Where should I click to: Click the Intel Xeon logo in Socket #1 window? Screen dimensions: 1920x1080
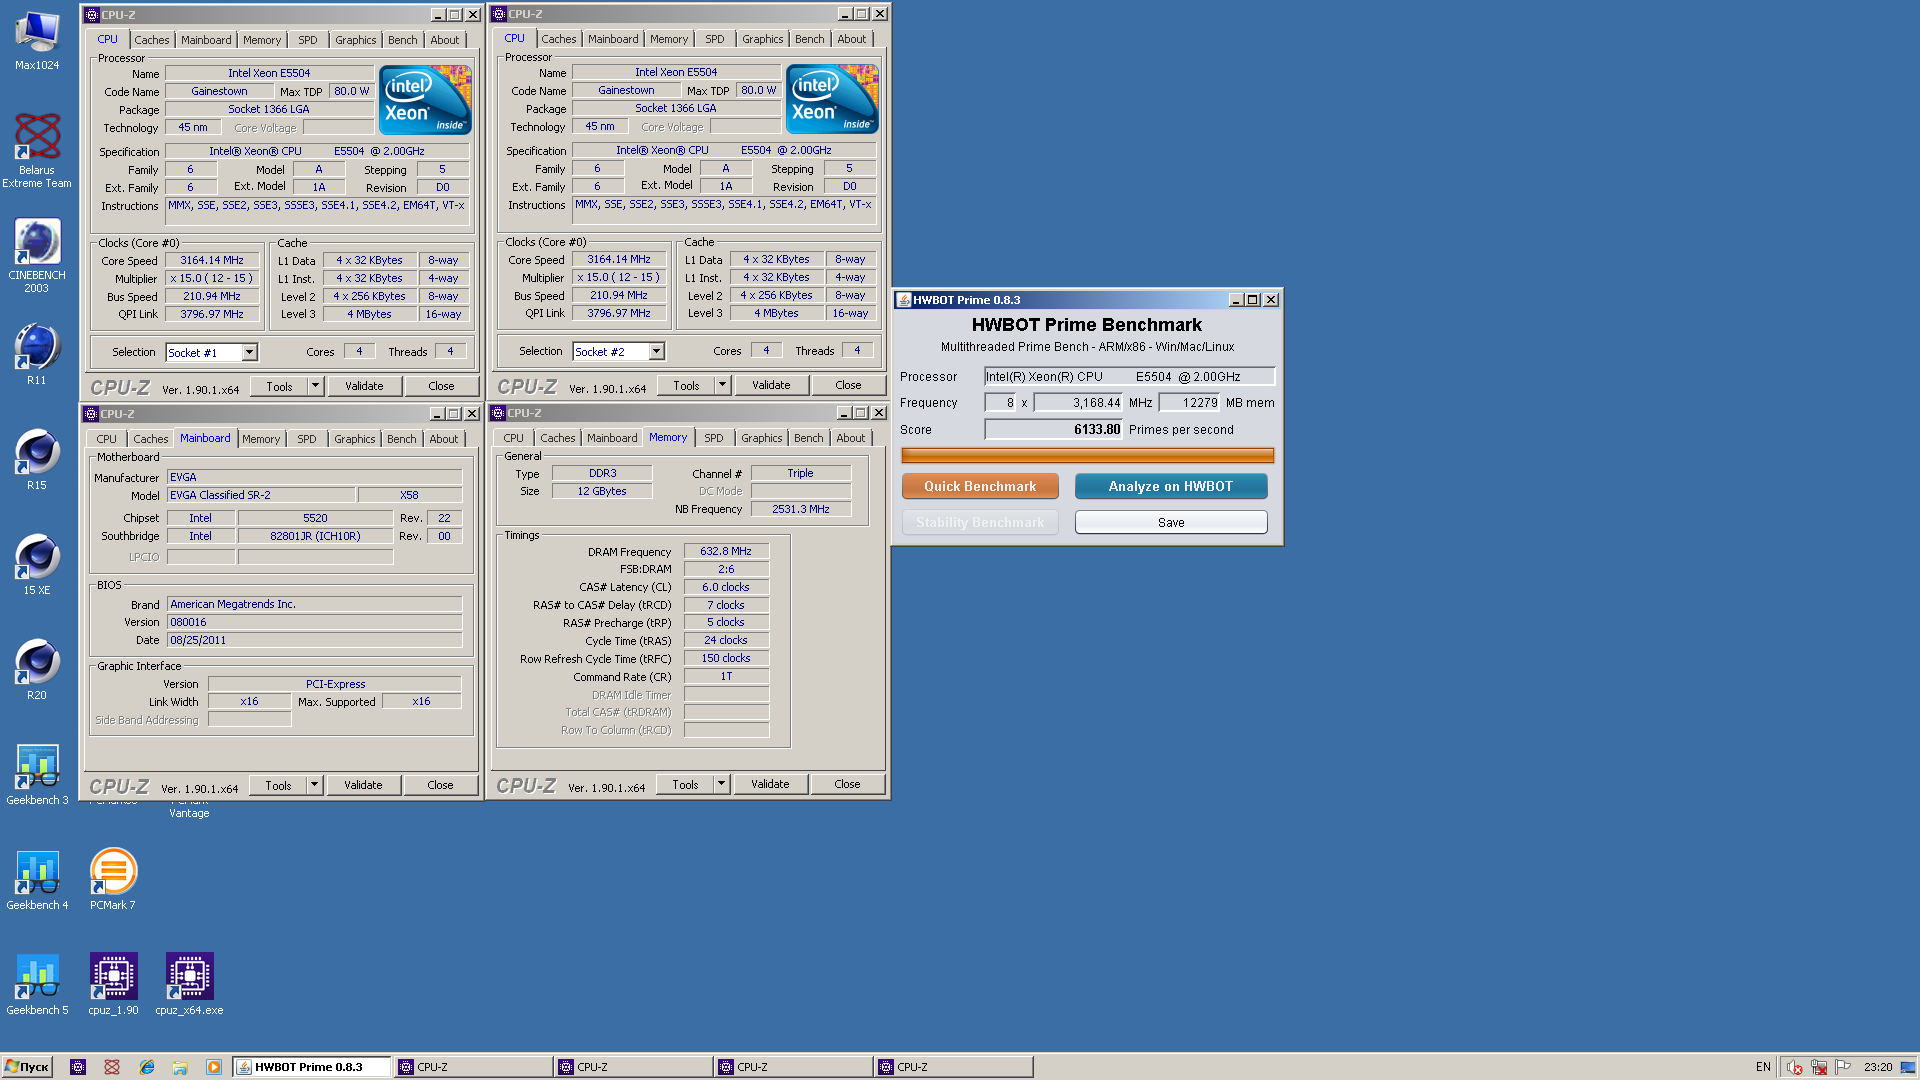coord(426,100)
